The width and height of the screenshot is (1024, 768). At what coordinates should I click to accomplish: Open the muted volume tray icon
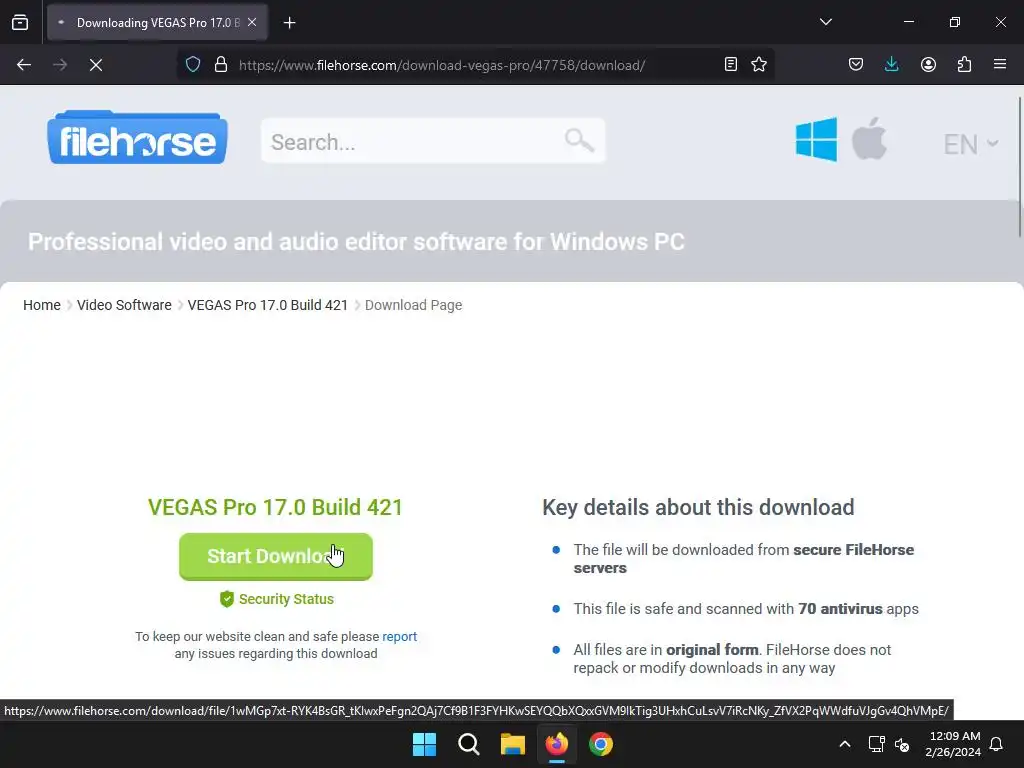pos(902,744)
